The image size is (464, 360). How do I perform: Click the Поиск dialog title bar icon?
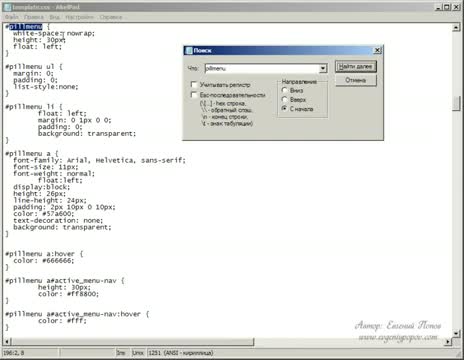pyautogui.click(x=189, y=50)
